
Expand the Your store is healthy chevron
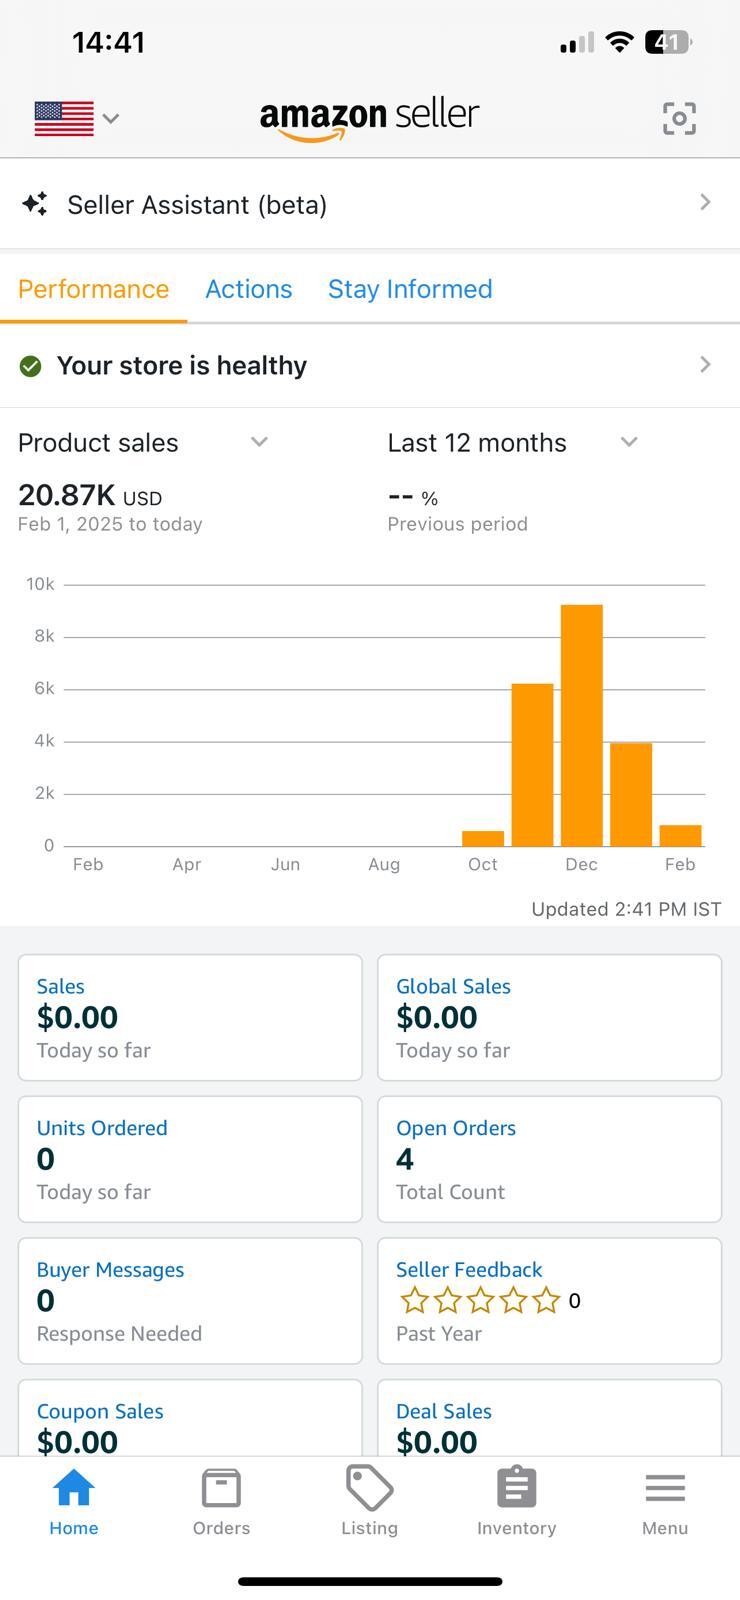coord(705,365)
